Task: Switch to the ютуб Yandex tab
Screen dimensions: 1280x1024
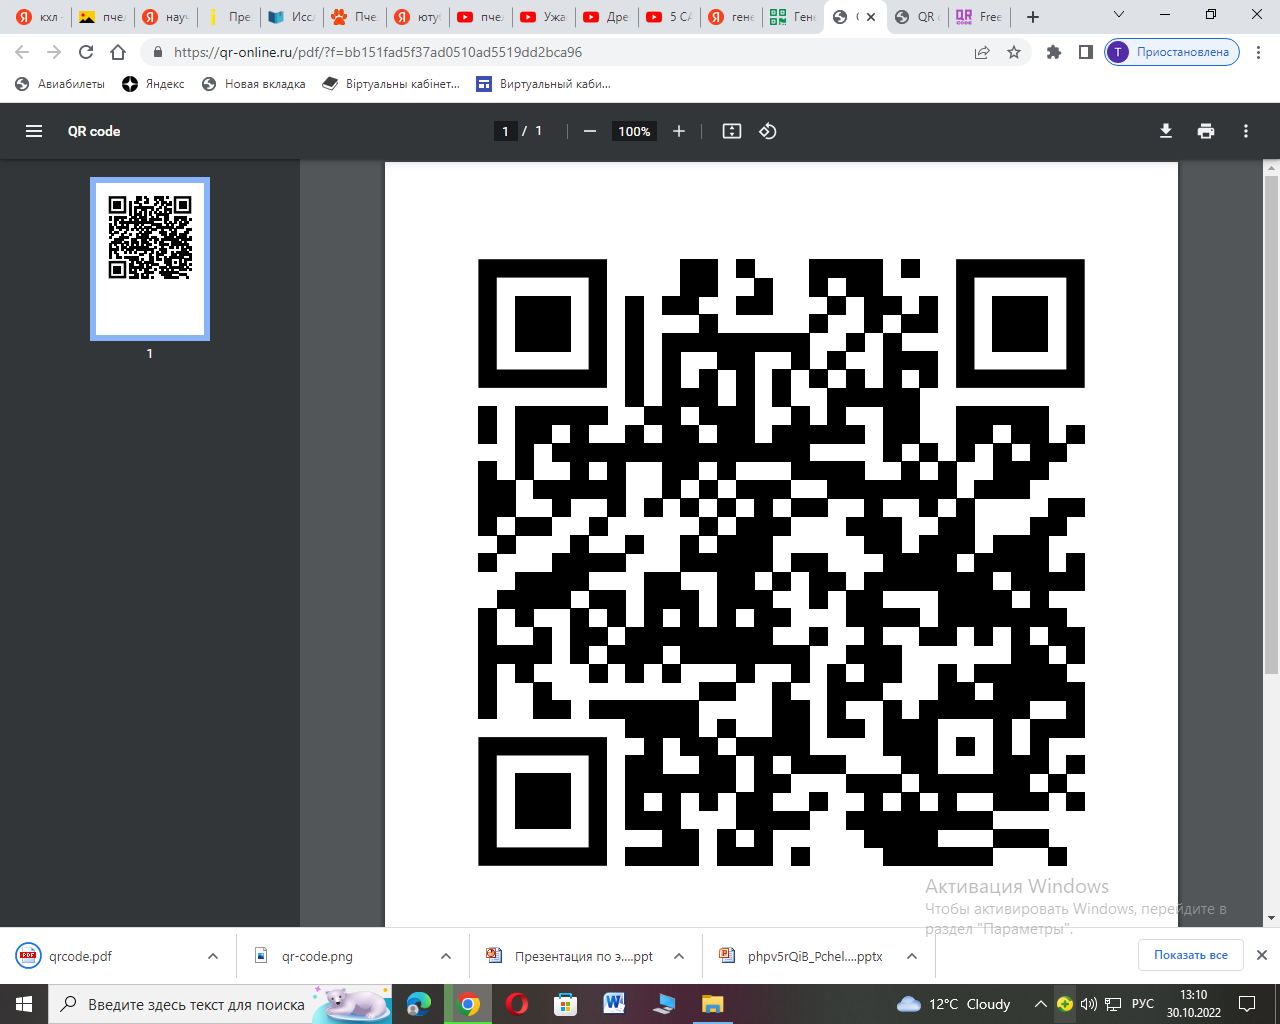Action: 417,17
